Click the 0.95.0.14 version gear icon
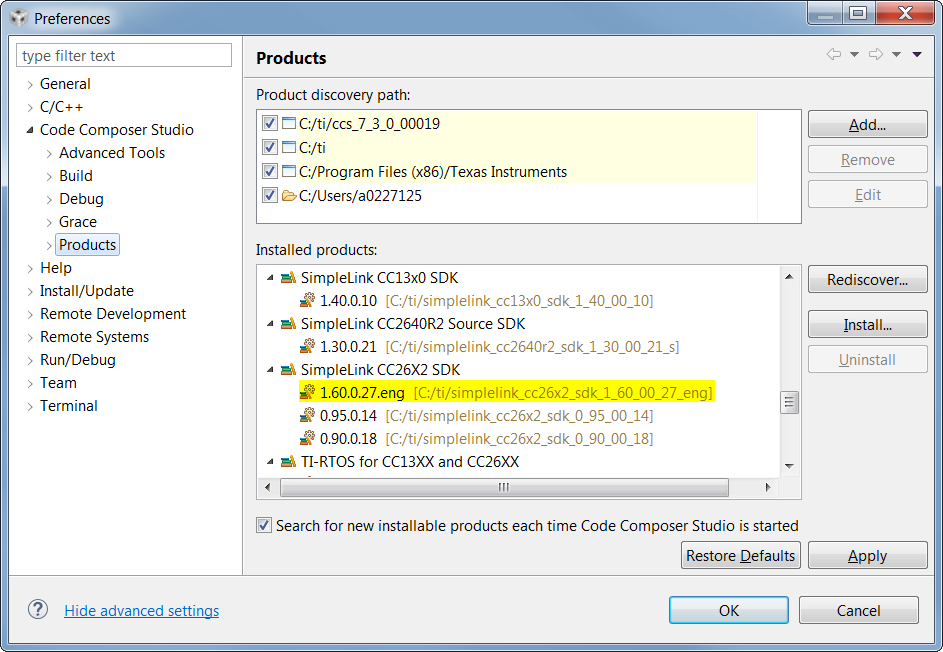 307,415
